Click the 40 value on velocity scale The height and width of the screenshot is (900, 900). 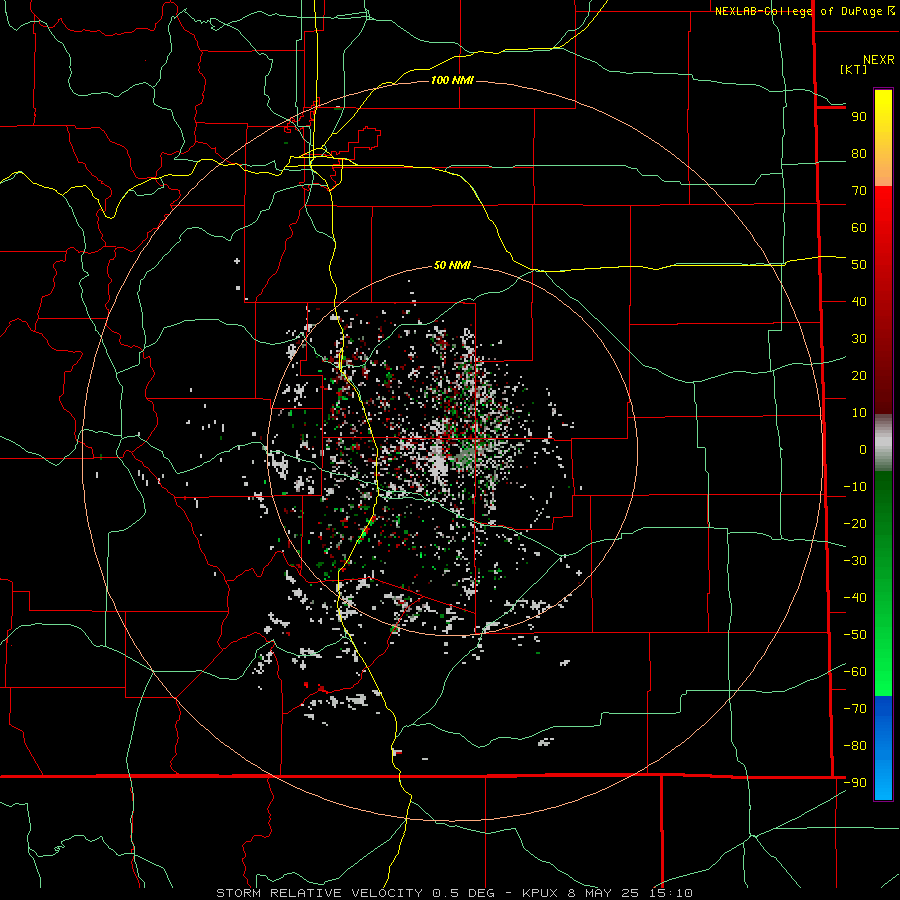859,302
